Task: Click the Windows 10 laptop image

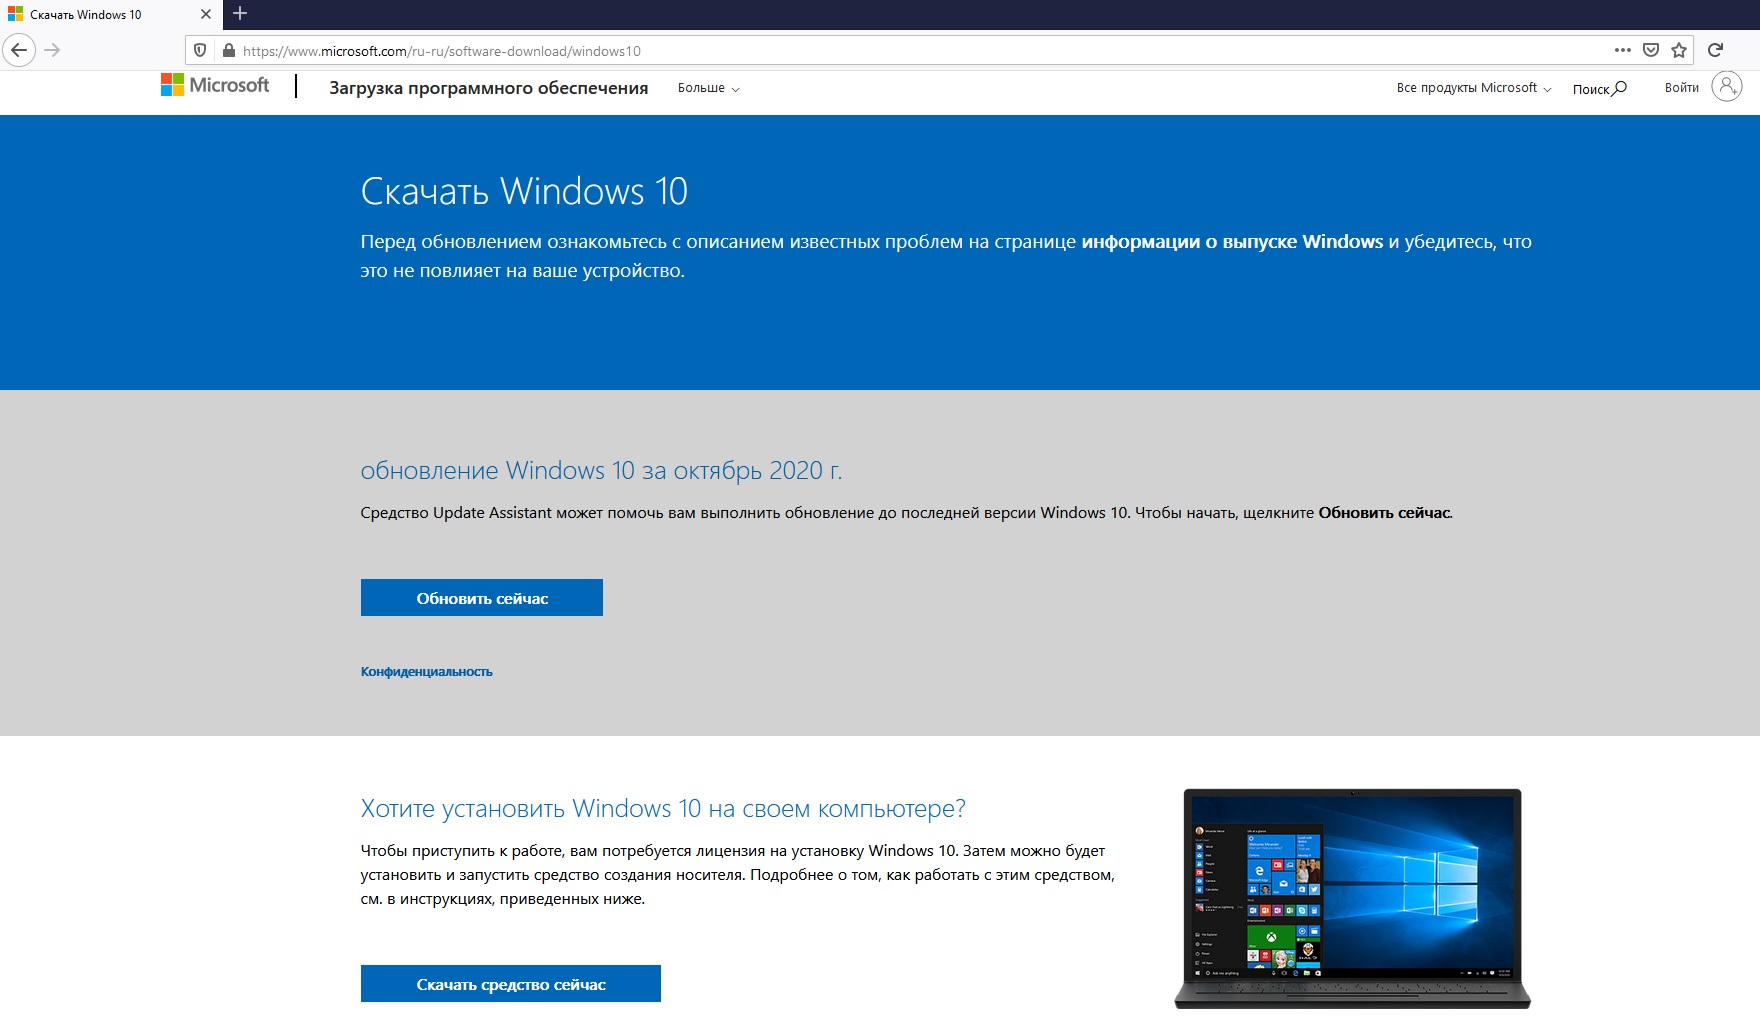Action: (x=1353, y=898)
